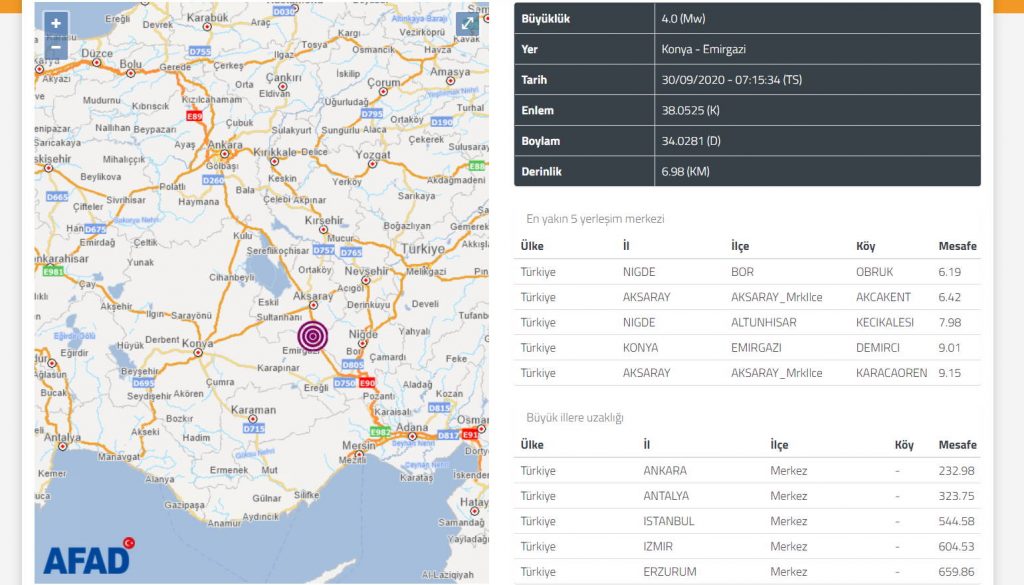This screenshot has height=585, width=1024.
Task: Click the E981 road shield on the map
Action: [51, 271]
